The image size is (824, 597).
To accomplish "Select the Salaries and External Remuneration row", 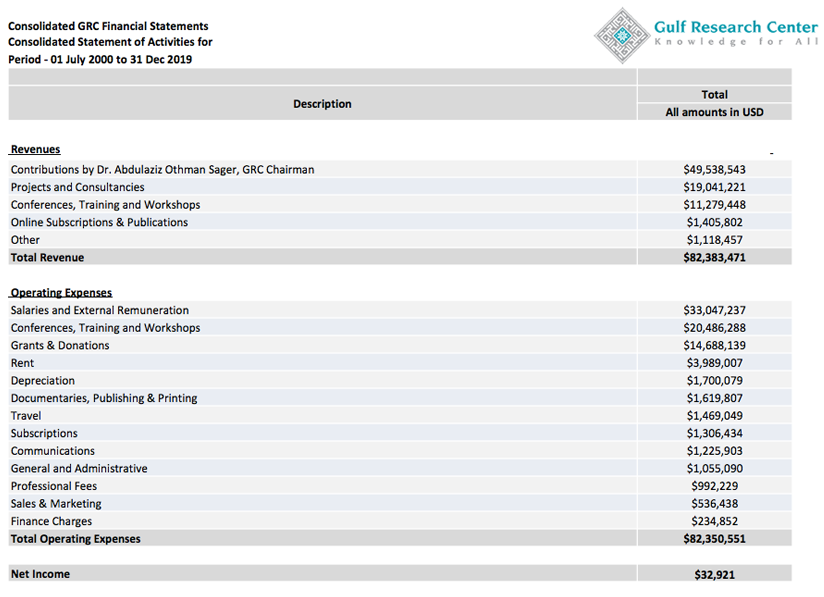I will pos(100,310).
